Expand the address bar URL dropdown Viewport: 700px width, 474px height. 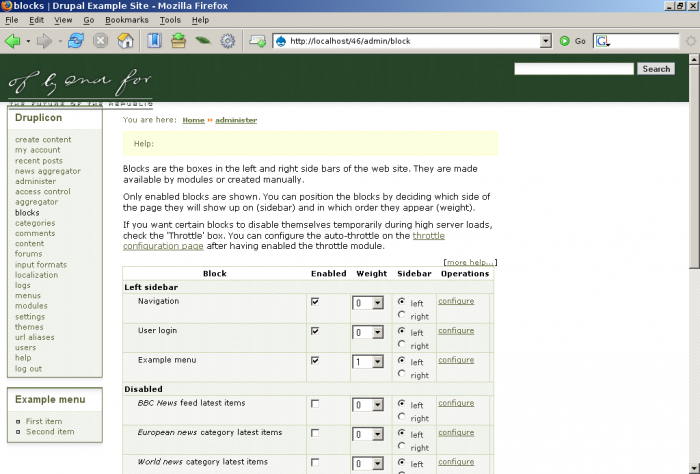pos(546,41)
